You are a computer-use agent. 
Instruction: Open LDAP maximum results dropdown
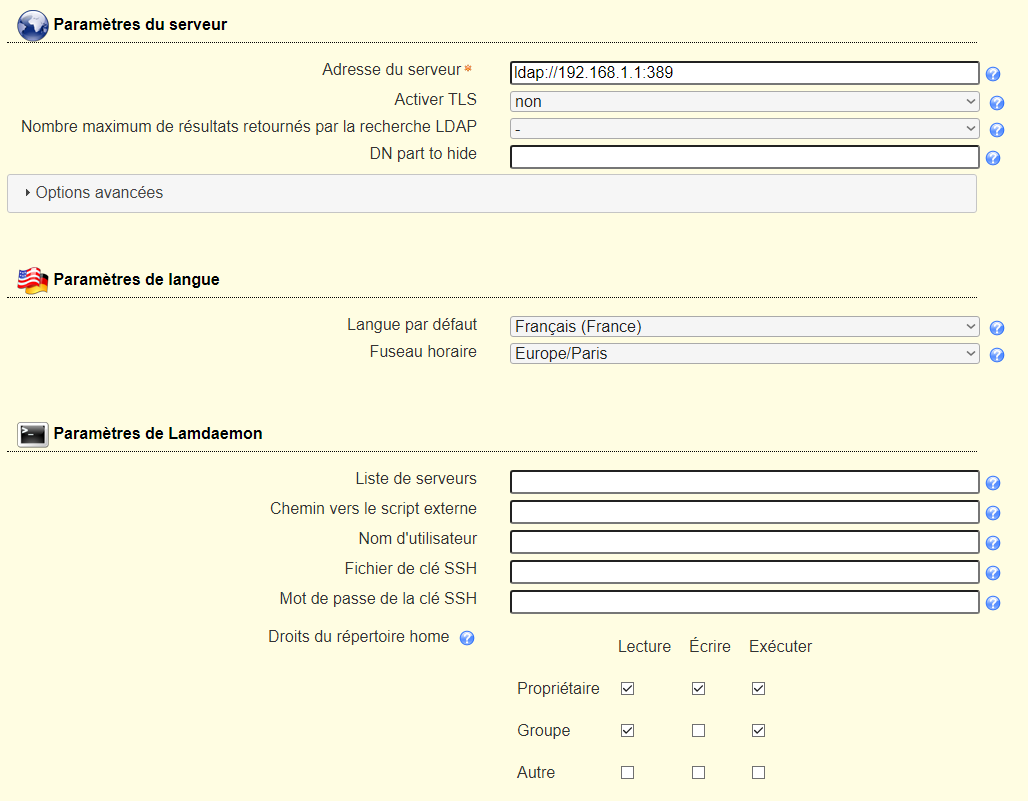[x=744, y=129]
